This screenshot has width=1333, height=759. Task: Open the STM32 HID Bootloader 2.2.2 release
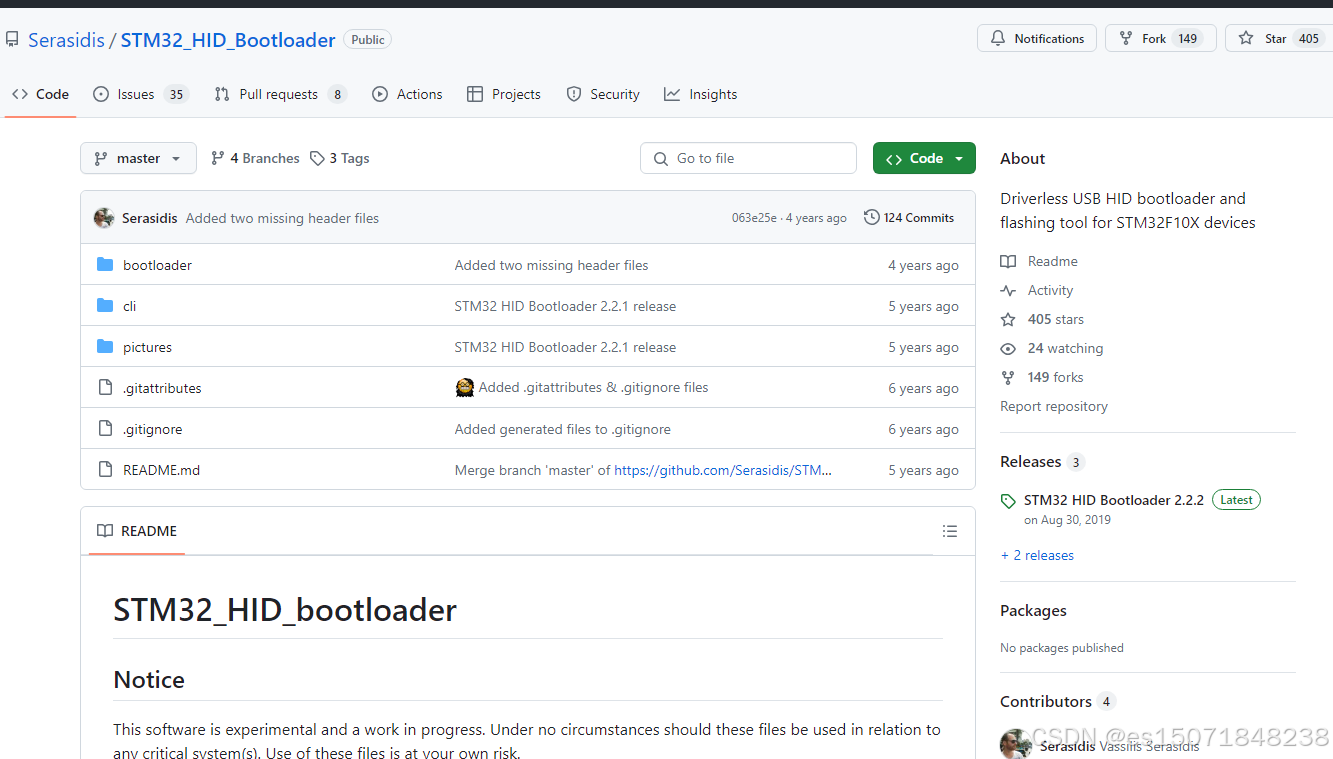pos(1113,500)
